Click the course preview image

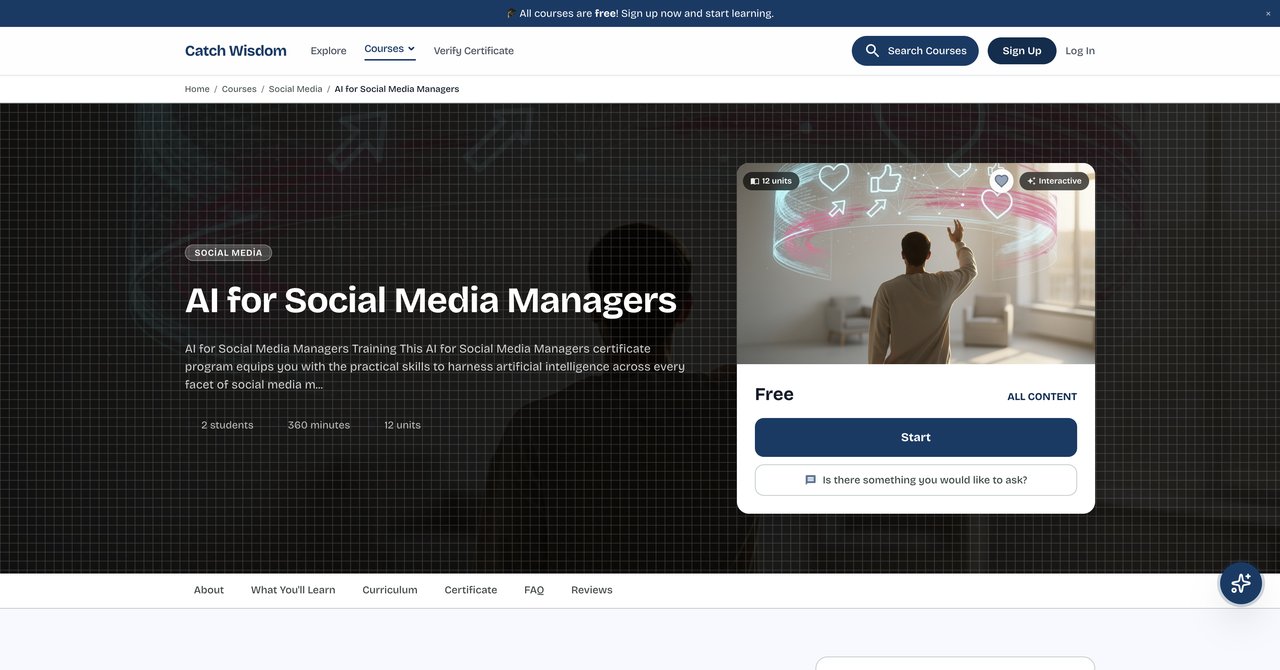[916, 264]
